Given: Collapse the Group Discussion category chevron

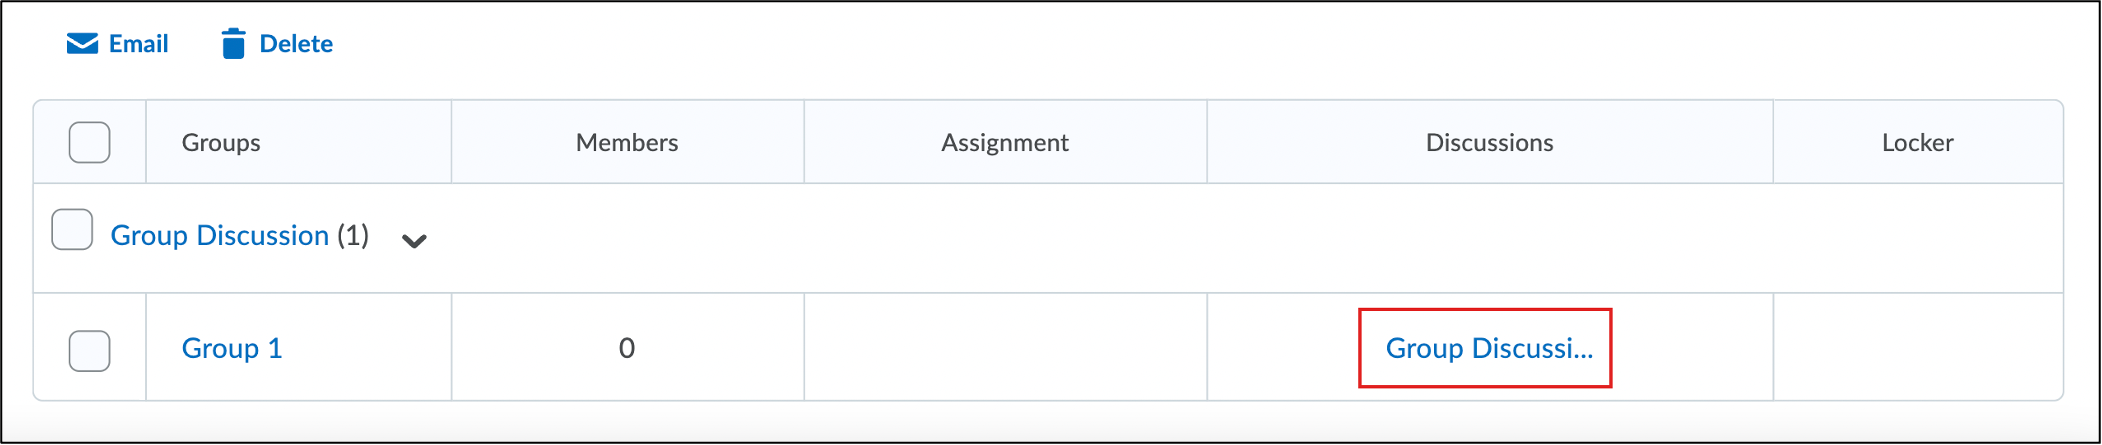Looking at the screenshot, I should [414, 240].
